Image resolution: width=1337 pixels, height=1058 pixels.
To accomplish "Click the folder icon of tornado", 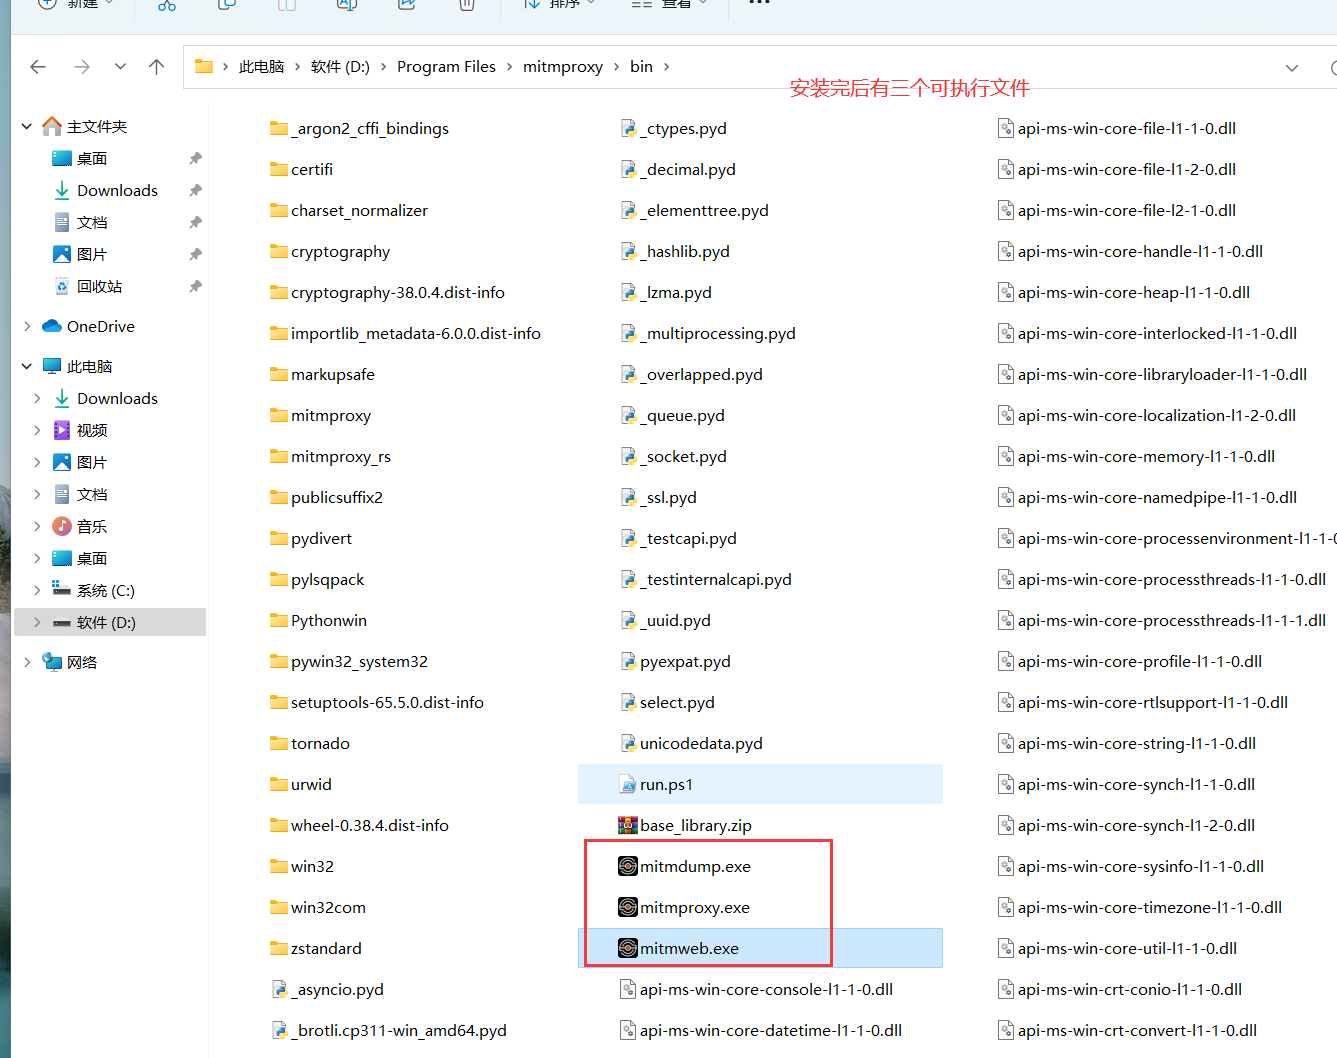I will tap(279, 743).
